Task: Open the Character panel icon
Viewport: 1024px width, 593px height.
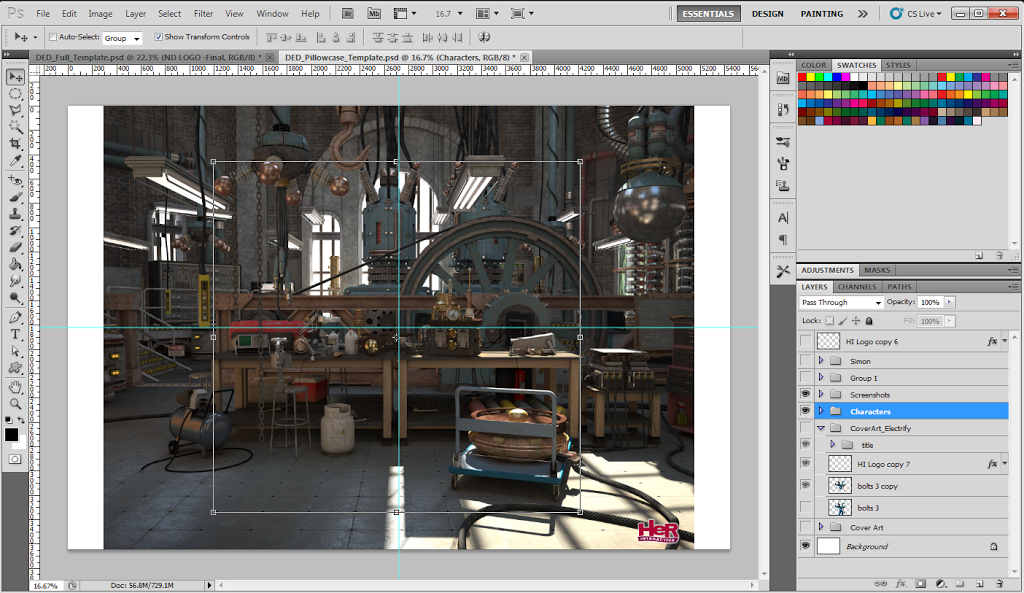Action: 783,218
